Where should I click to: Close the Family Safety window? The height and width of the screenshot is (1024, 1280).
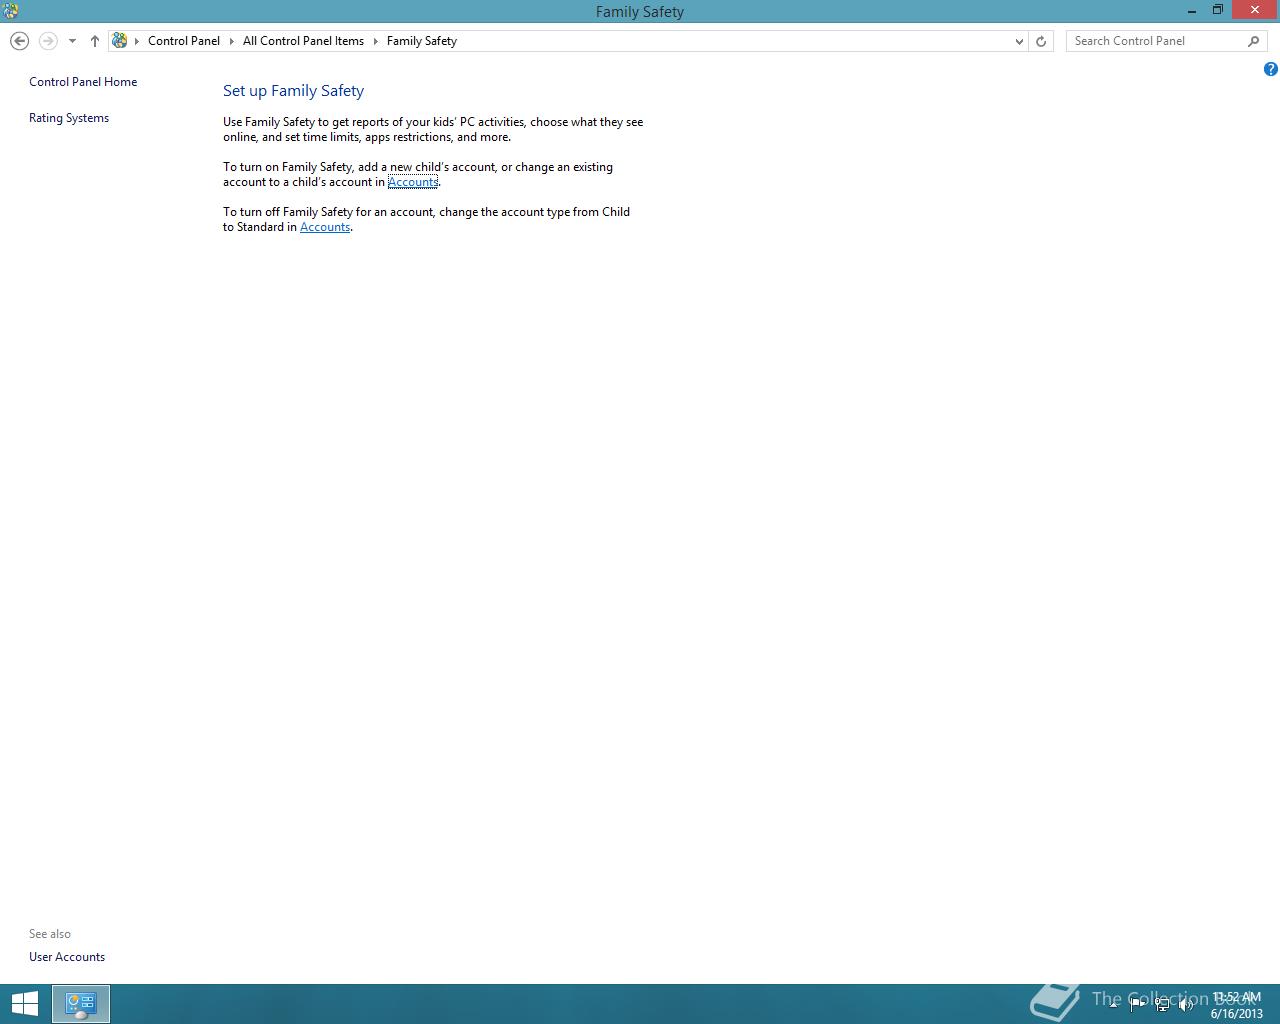(x=1255, y=10)
